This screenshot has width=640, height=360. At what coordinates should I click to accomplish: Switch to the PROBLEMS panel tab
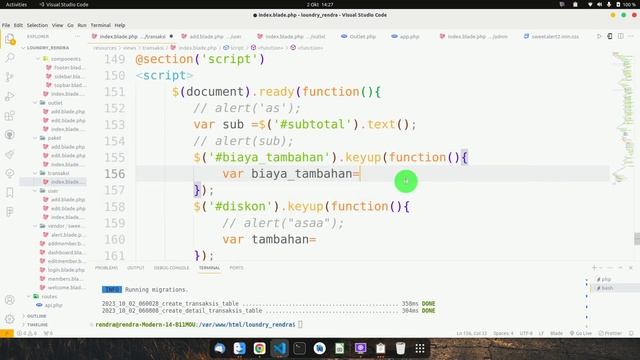(106, 268)
